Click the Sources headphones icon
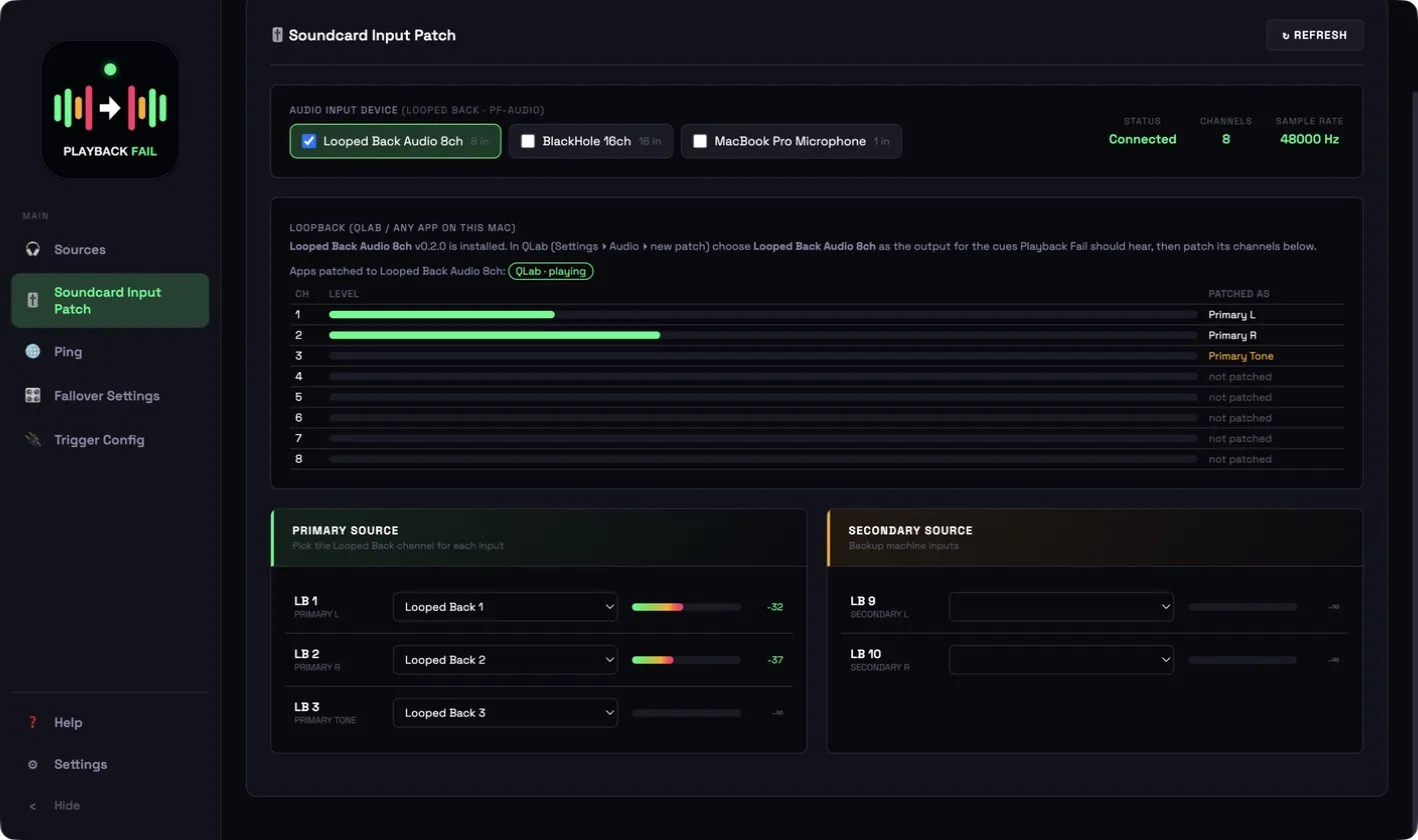Image resolution: width=1418 pixels, height=840 pixels. [x=32, y=249]
